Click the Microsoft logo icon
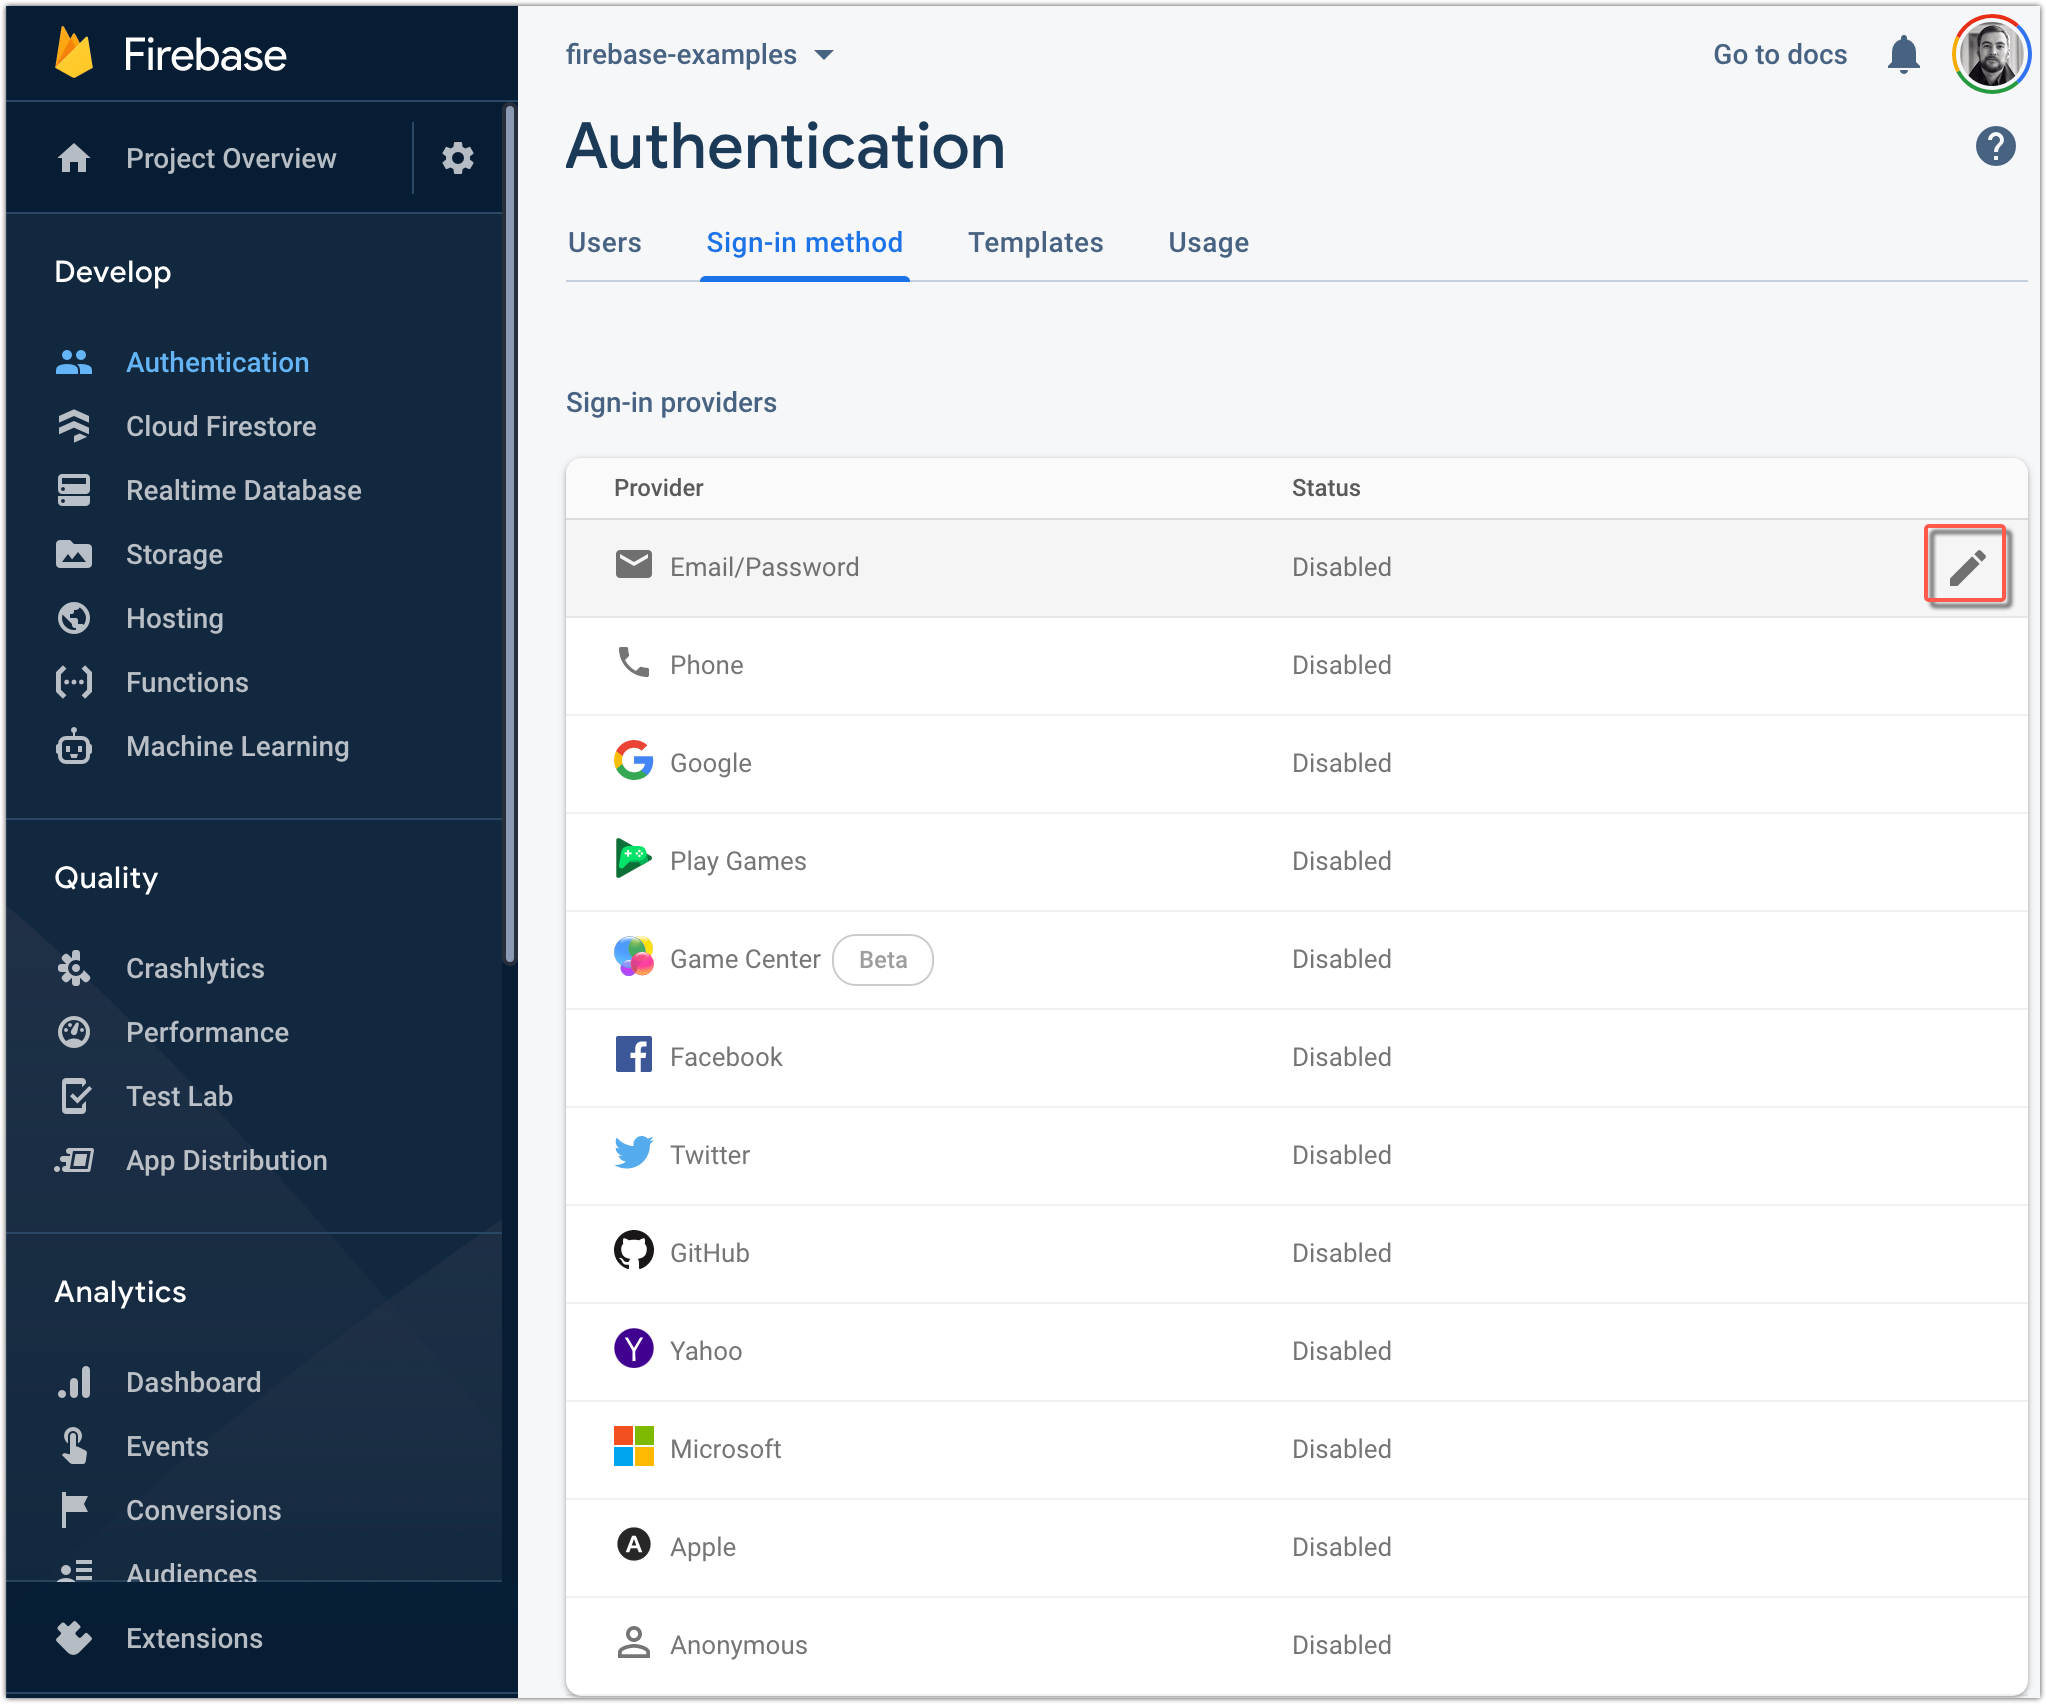2046x1704 pixels. 634,1447
